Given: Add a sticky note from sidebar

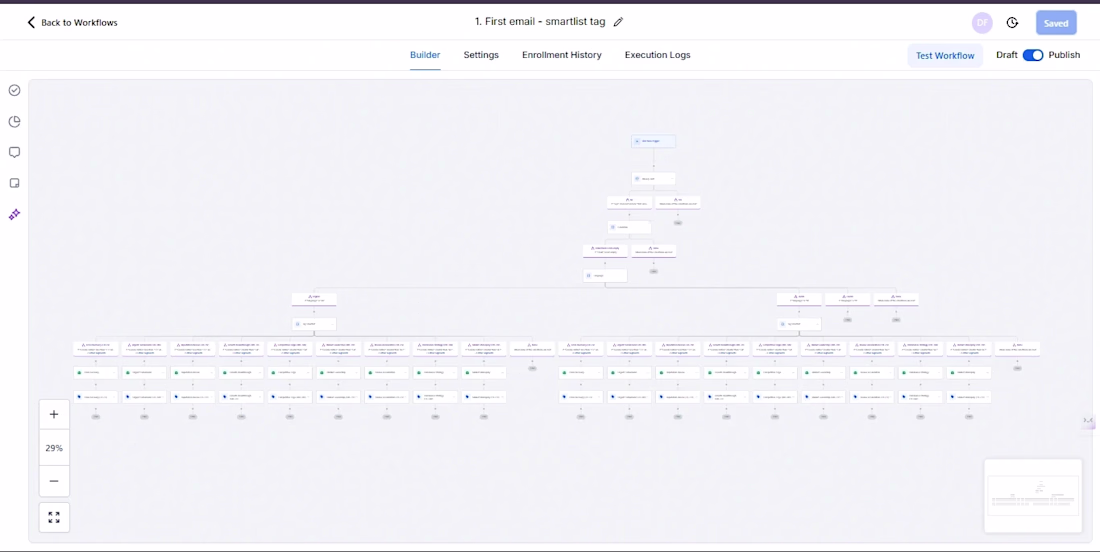Looking at the screenshot, I should tap(14, 183).
